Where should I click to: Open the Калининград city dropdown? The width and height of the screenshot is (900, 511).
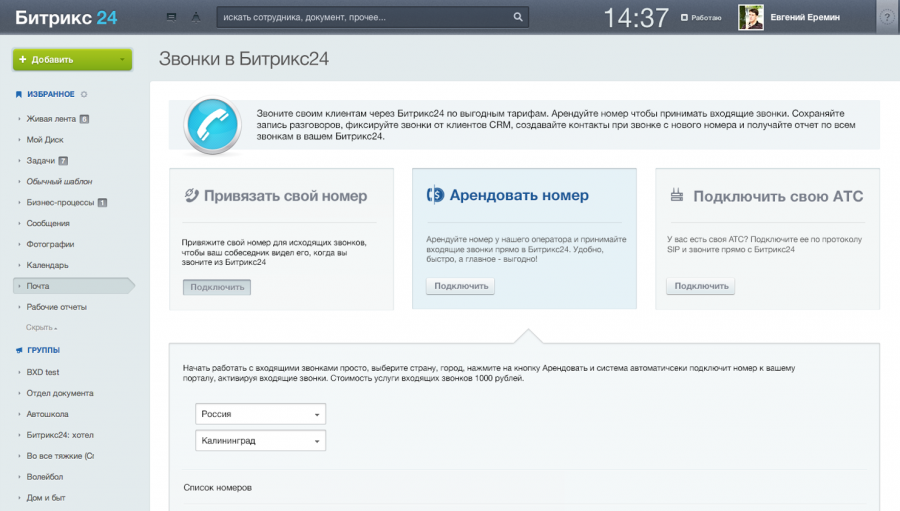click(261, 441)
